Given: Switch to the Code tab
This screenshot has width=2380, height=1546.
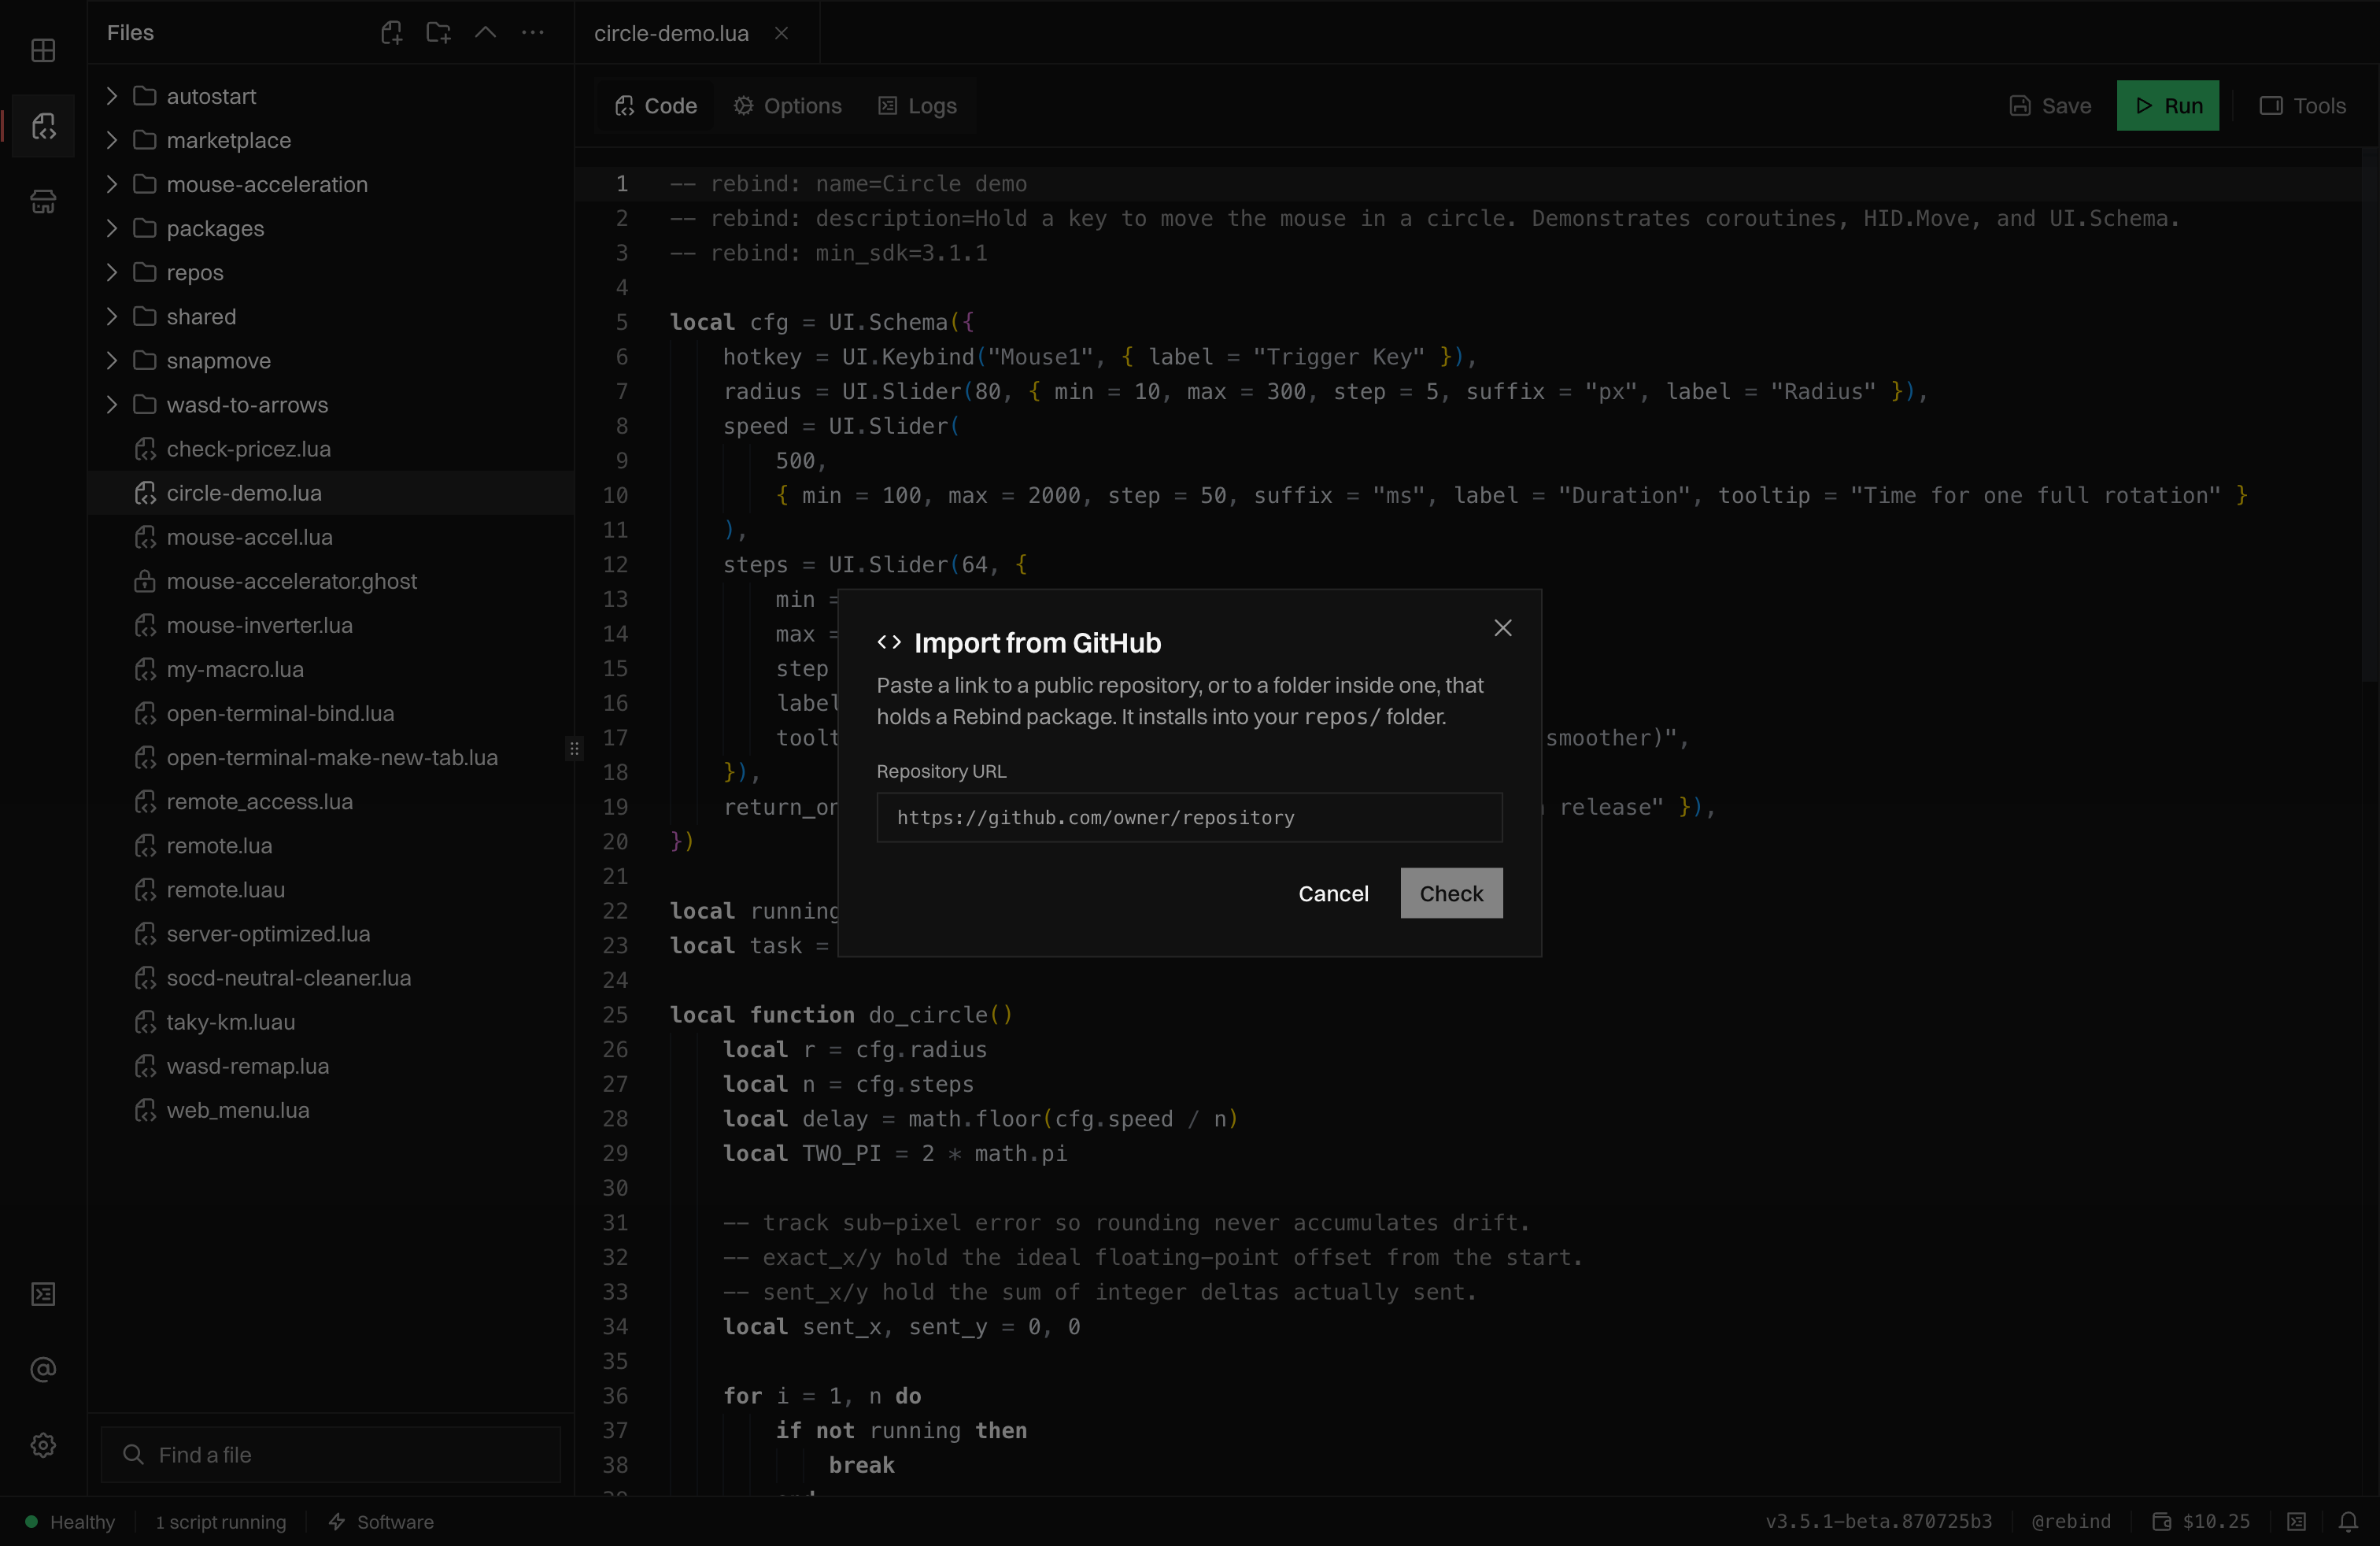Looking at the screenshot, I should tap(656, 106).
